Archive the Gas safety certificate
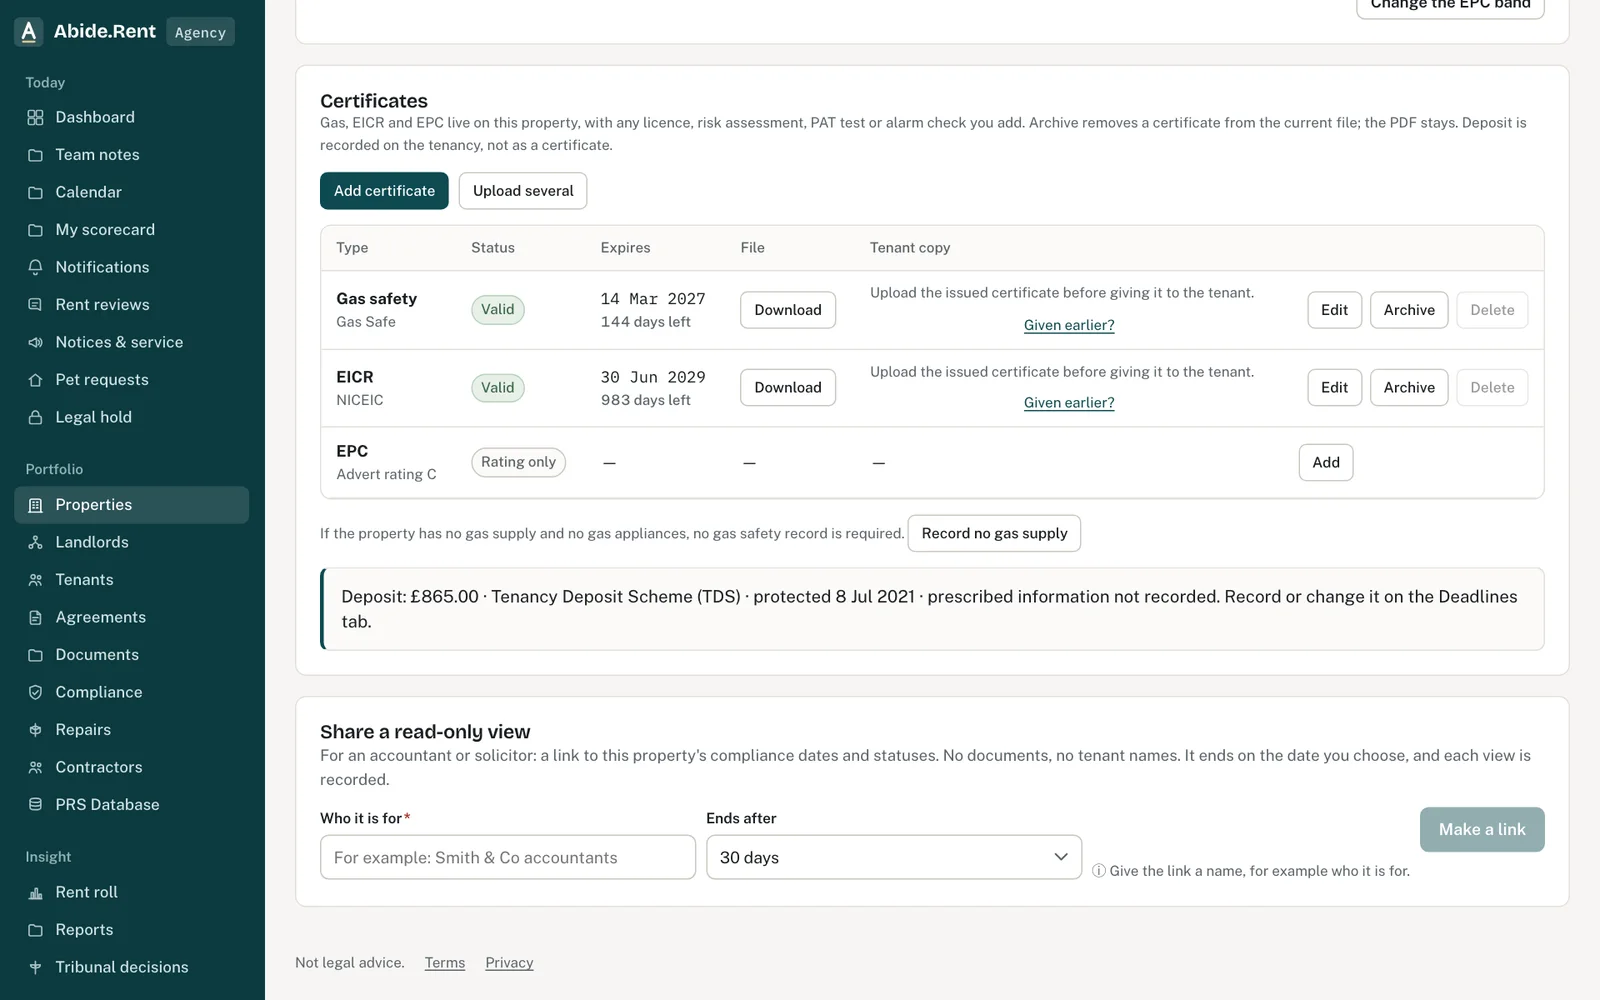Viewport: 1600px width, 1000px height. [1409, 310]
